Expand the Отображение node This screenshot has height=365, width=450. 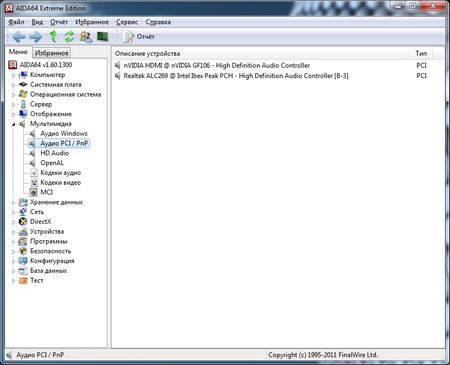click(x=14, y=115)
